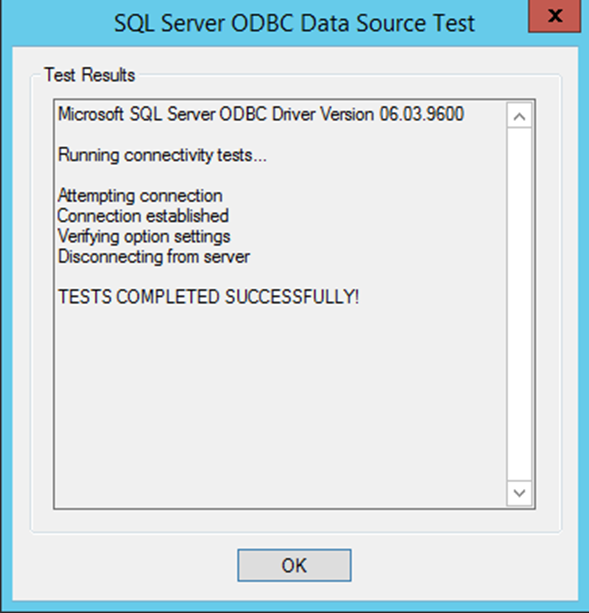Select the 'Connection established' line
589x613 pixels.
tap(143, 216)
